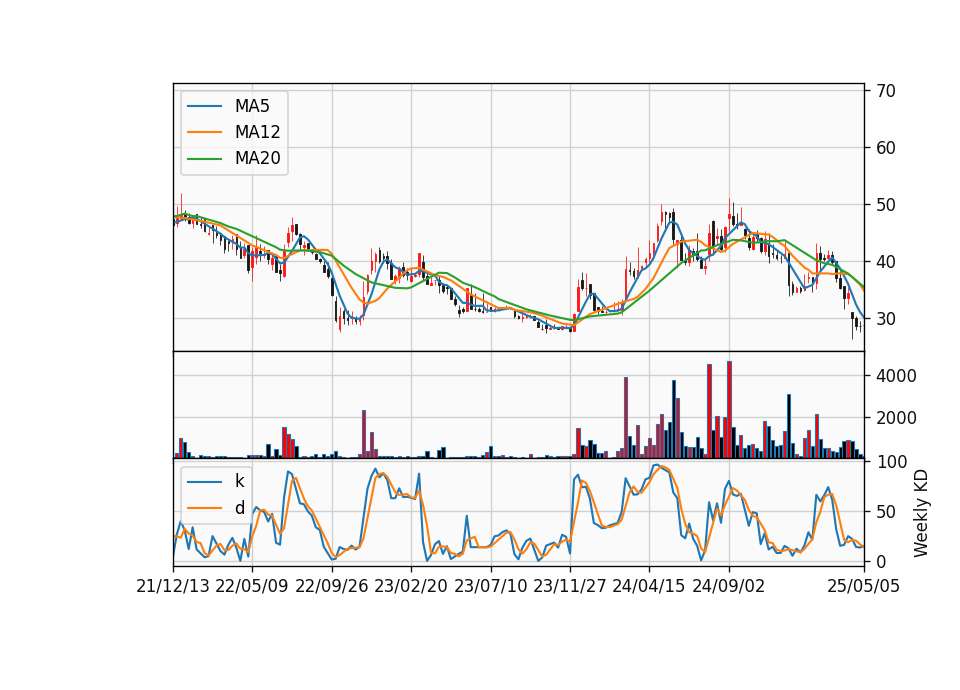The height and width of the screenshot is (690, 960).
Task: Click the 21/12/13 date label
Action: tap(173, 586)
